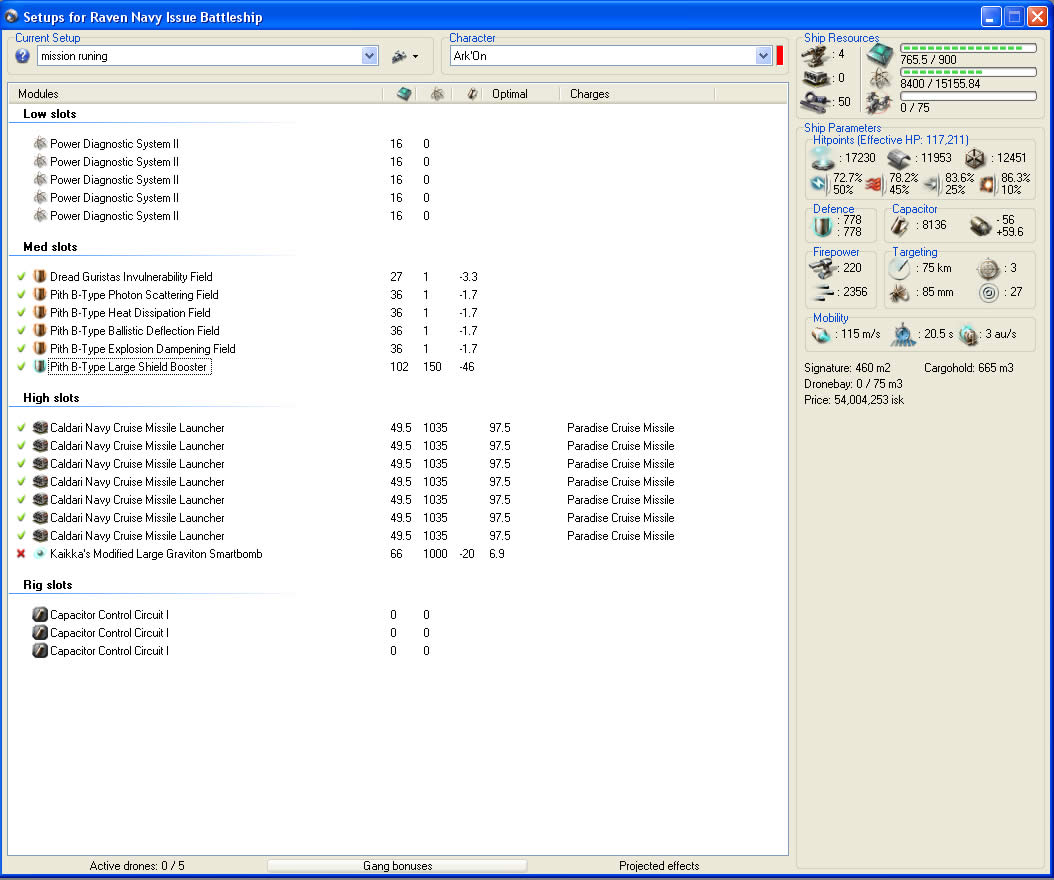Screen dimensions: 1054x880
Task: Click the first Power Diagnostic System II icon
Action: 40,143
